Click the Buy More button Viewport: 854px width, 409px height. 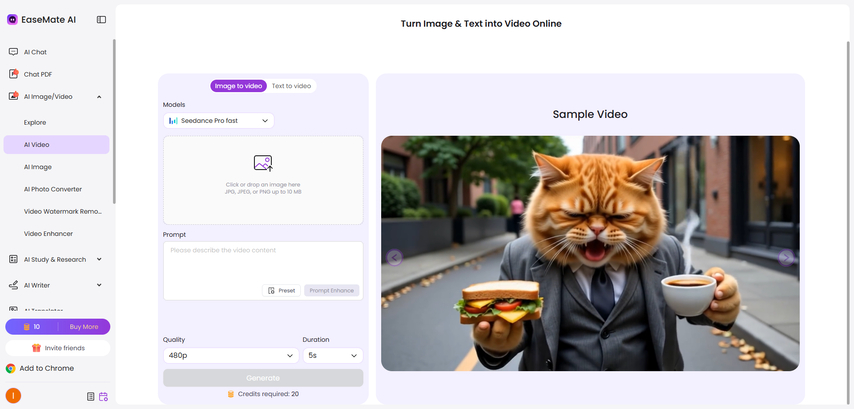pyautogui.click(x=84, y=327)
